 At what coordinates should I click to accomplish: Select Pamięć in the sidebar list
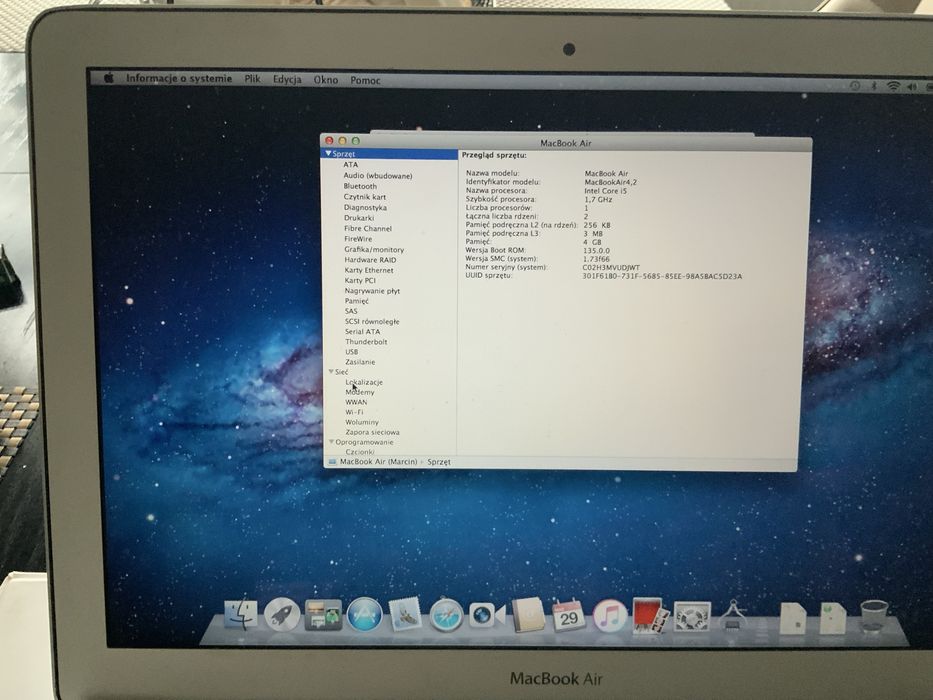pos(356,301)
